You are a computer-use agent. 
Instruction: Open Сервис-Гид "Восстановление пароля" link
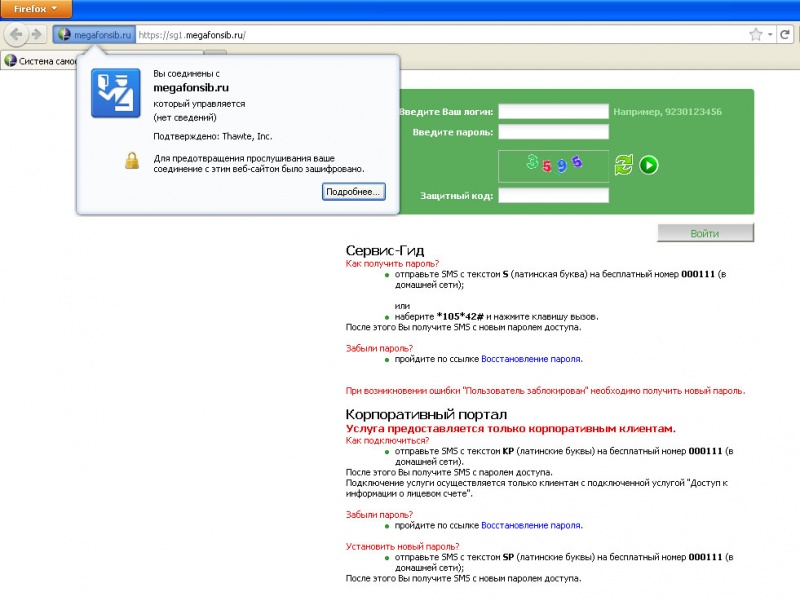point(531,358)
